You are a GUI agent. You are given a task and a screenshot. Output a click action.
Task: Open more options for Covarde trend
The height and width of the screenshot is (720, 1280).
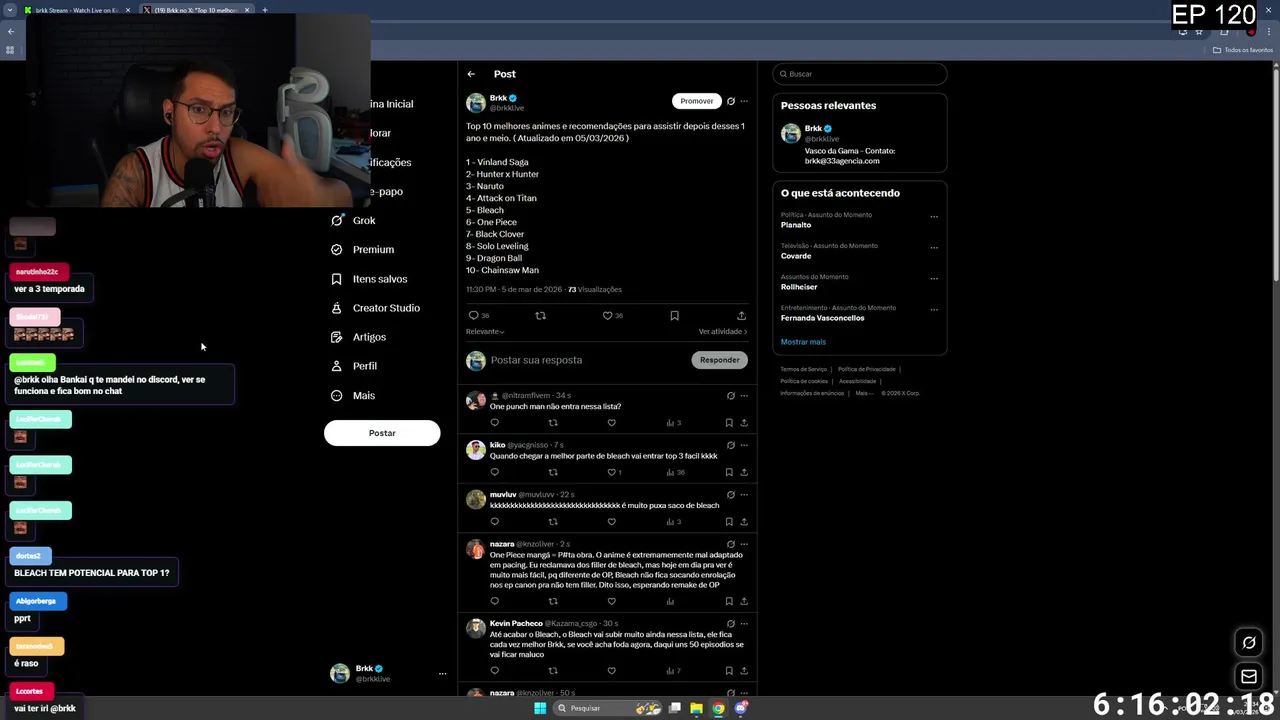pos(934,247)
